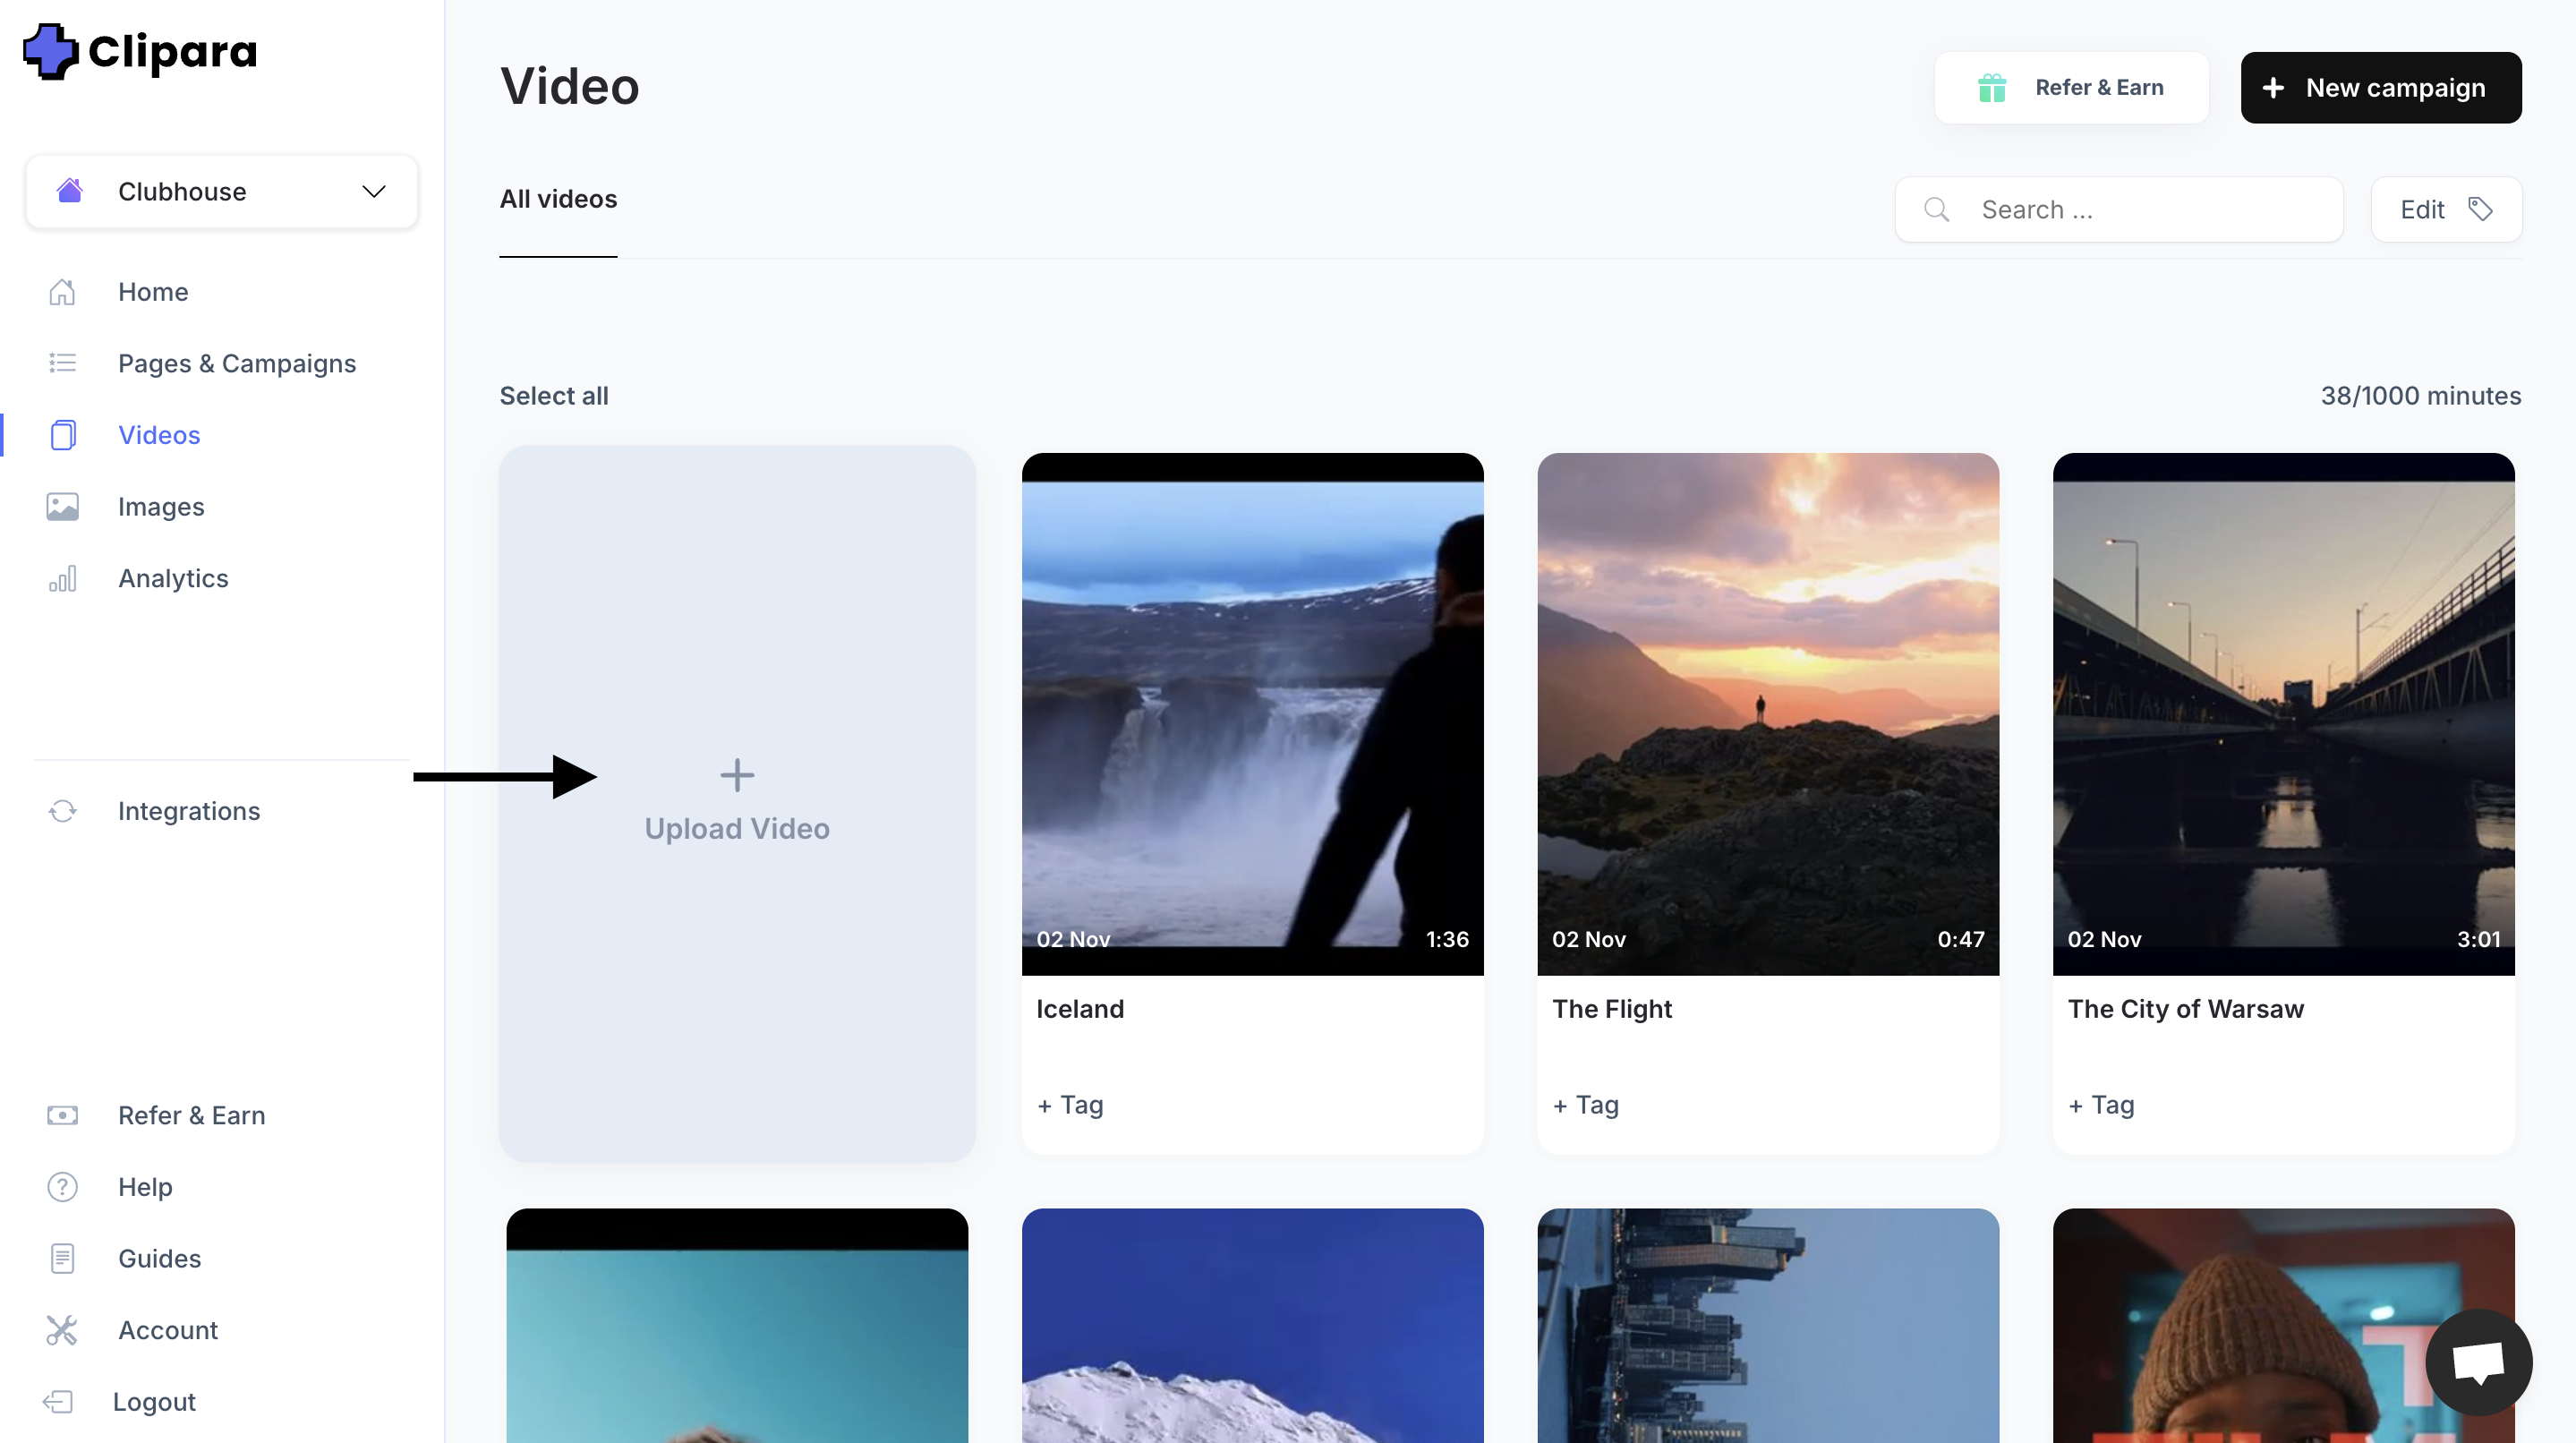2576x1443 pixels.
Task: Open the Help page
Action: coord(145,1187)
